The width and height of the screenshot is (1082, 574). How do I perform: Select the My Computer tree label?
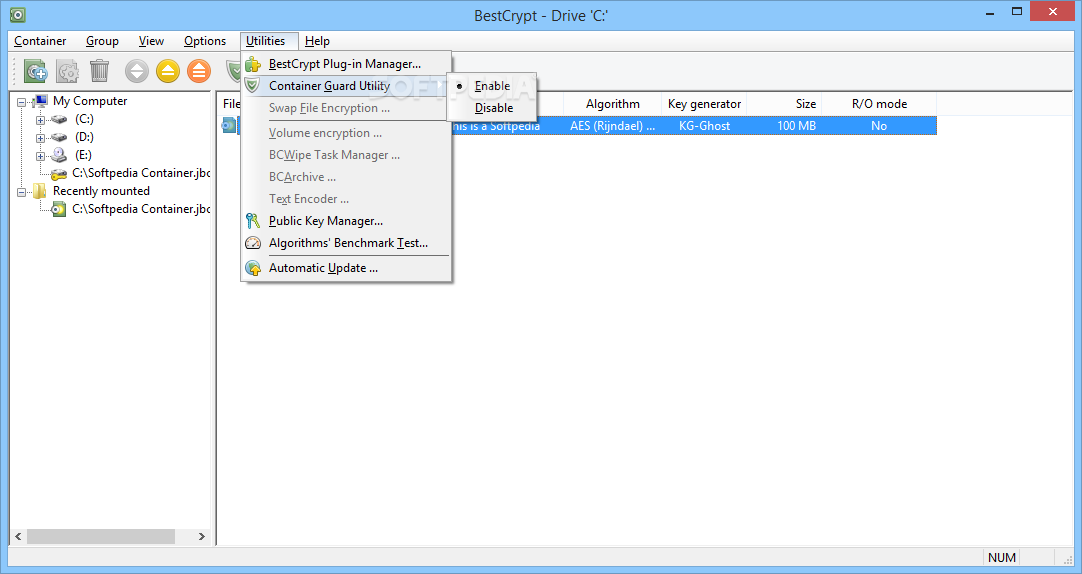pyautogui.click(x=90, y=101)
